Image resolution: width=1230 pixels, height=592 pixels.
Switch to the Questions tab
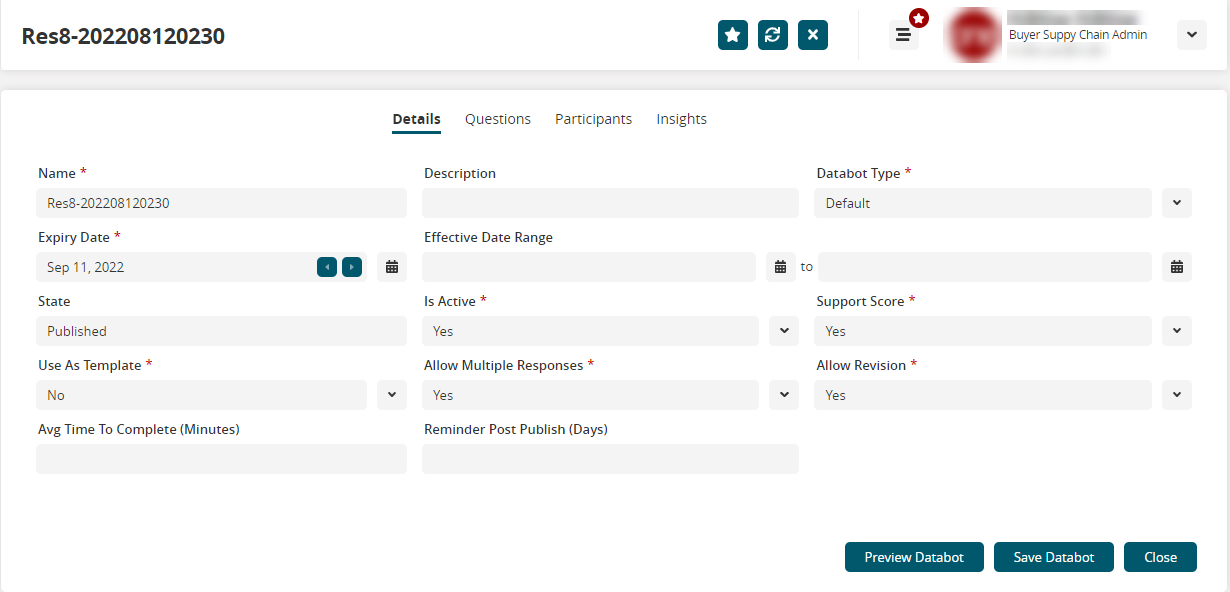coord(498,119)
